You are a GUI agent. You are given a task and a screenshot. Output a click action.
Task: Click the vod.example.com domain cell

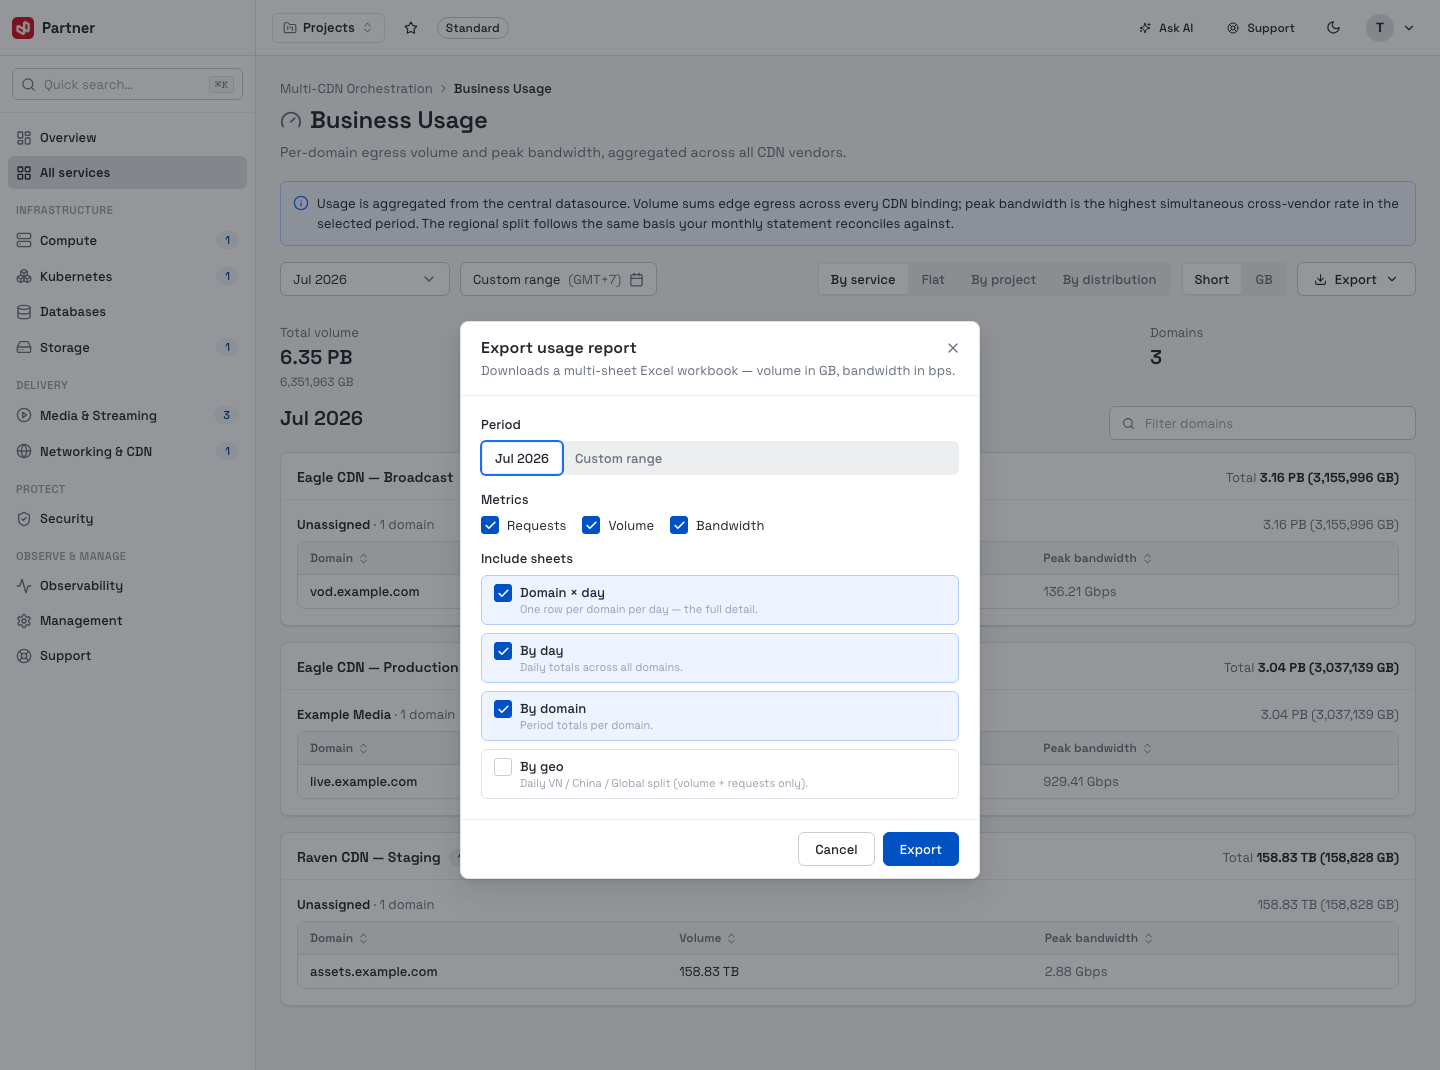pos(364,592)
